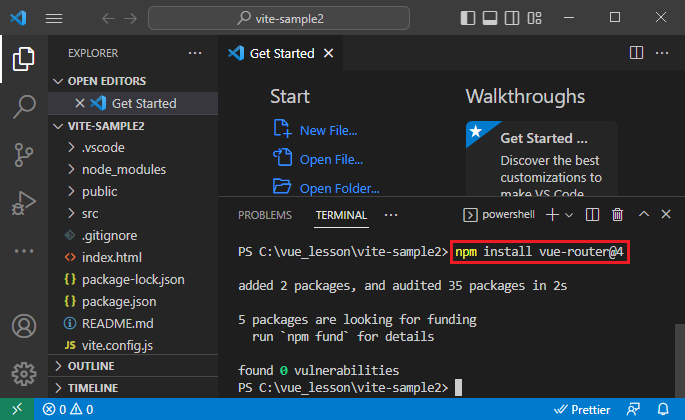The width and height of the screenshot is (685, 420).
Task: Kill the terminal with trash icon
Action: [x=617, y=215]
